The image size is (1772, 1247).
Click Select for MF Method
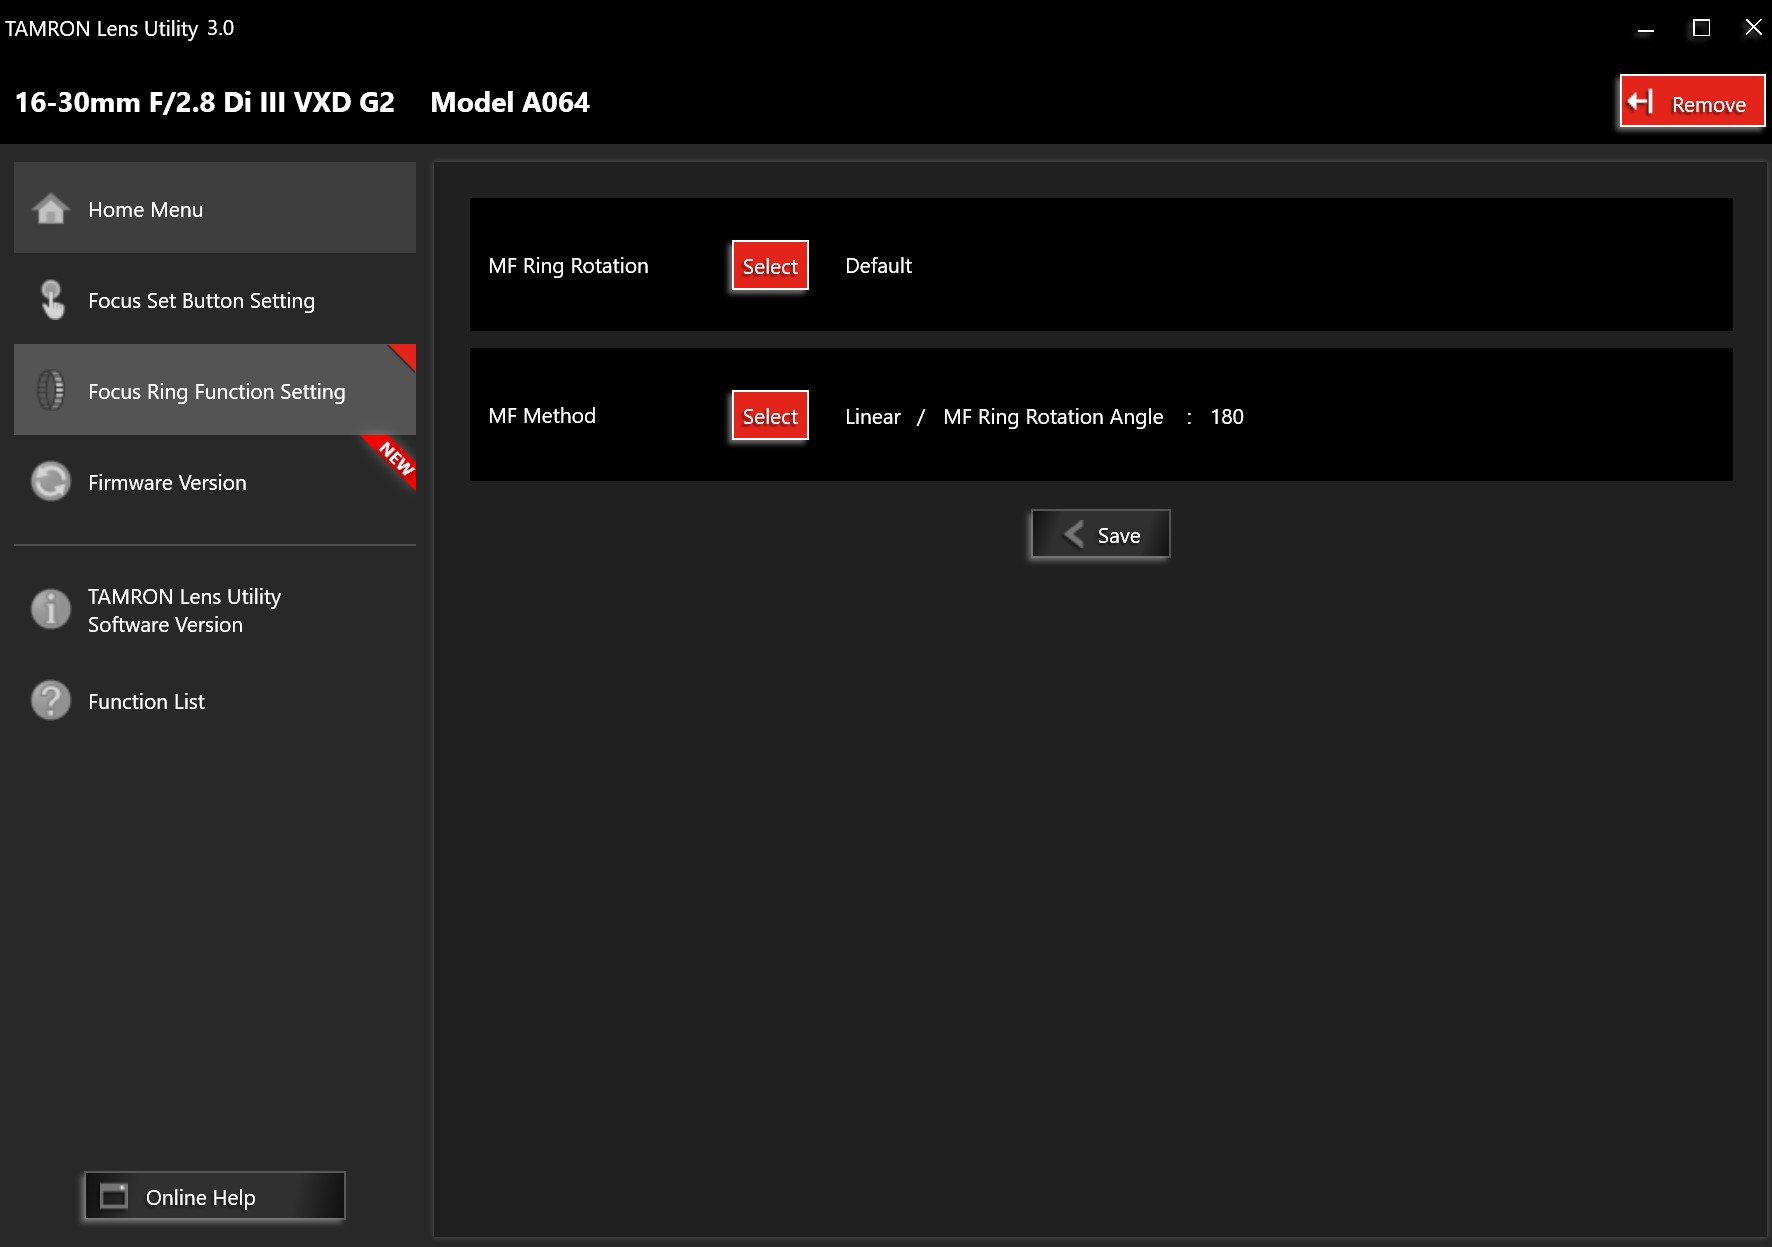(x=770, y=416)
